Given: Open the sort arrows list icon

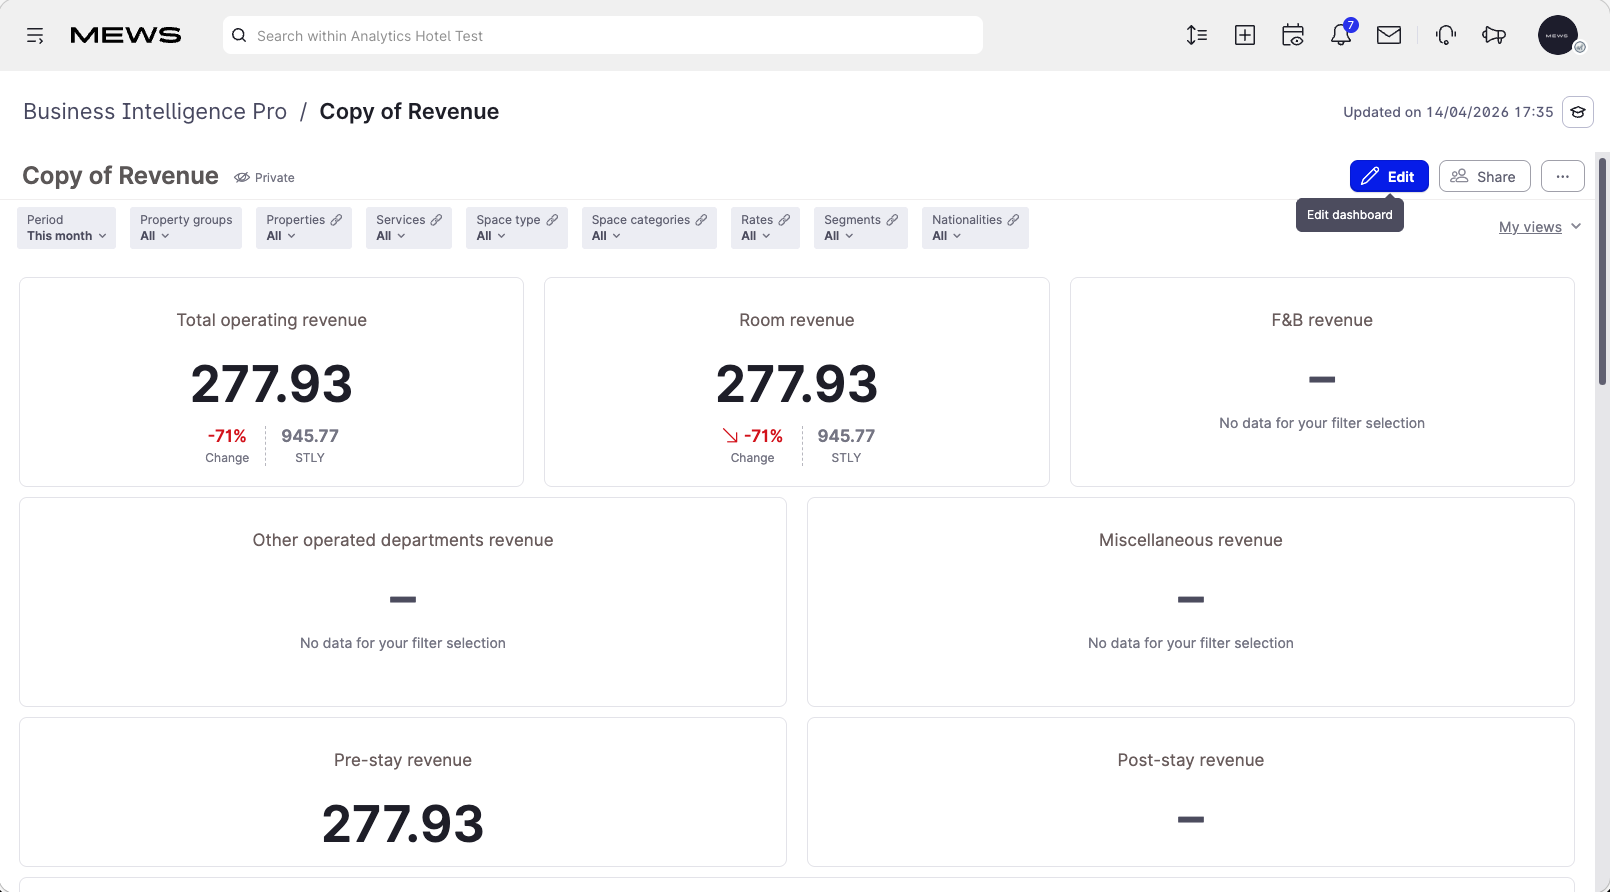Looking at the screenshot, I should coord(1197,36).
